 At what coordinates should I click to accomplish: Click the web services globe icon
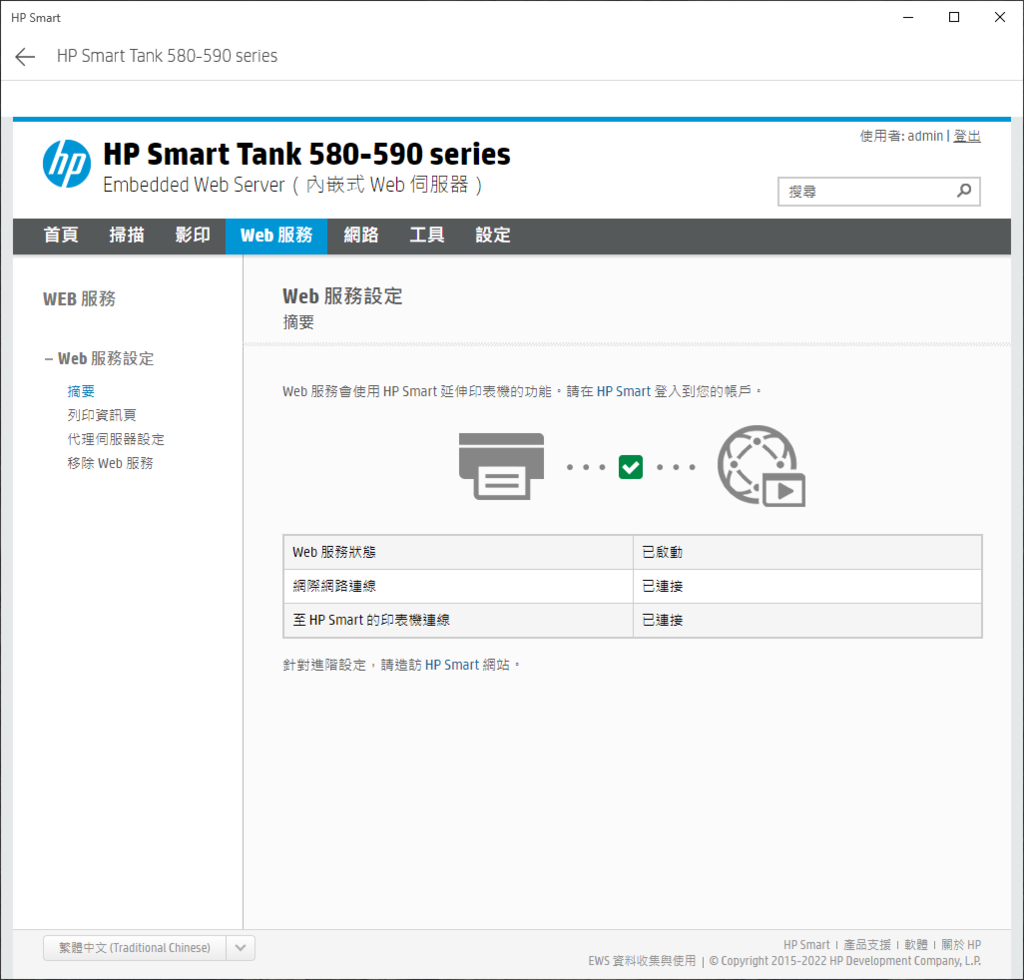(x=761, y=466)
